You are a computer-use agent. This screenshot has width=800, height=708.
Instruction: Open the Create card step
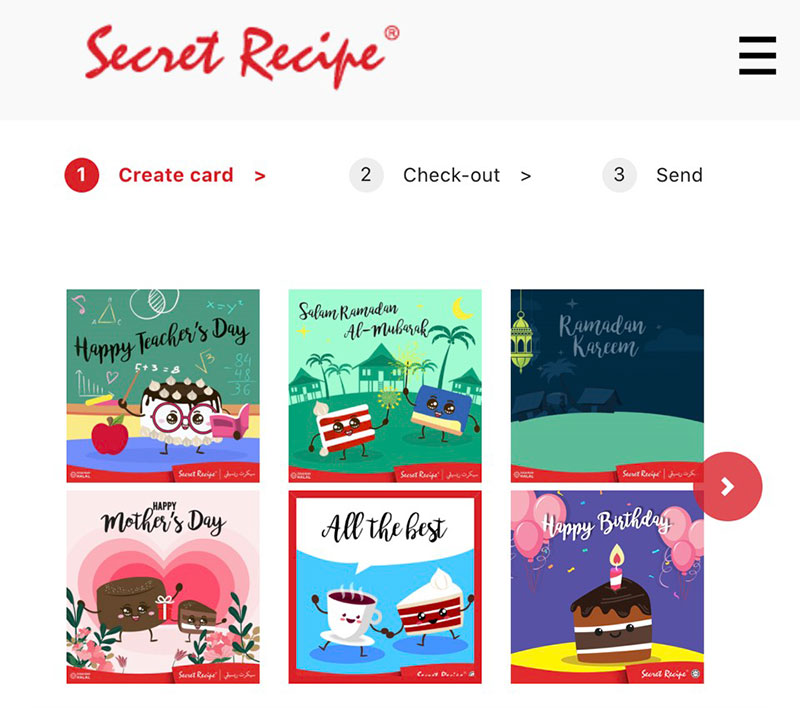coord(176,175)
